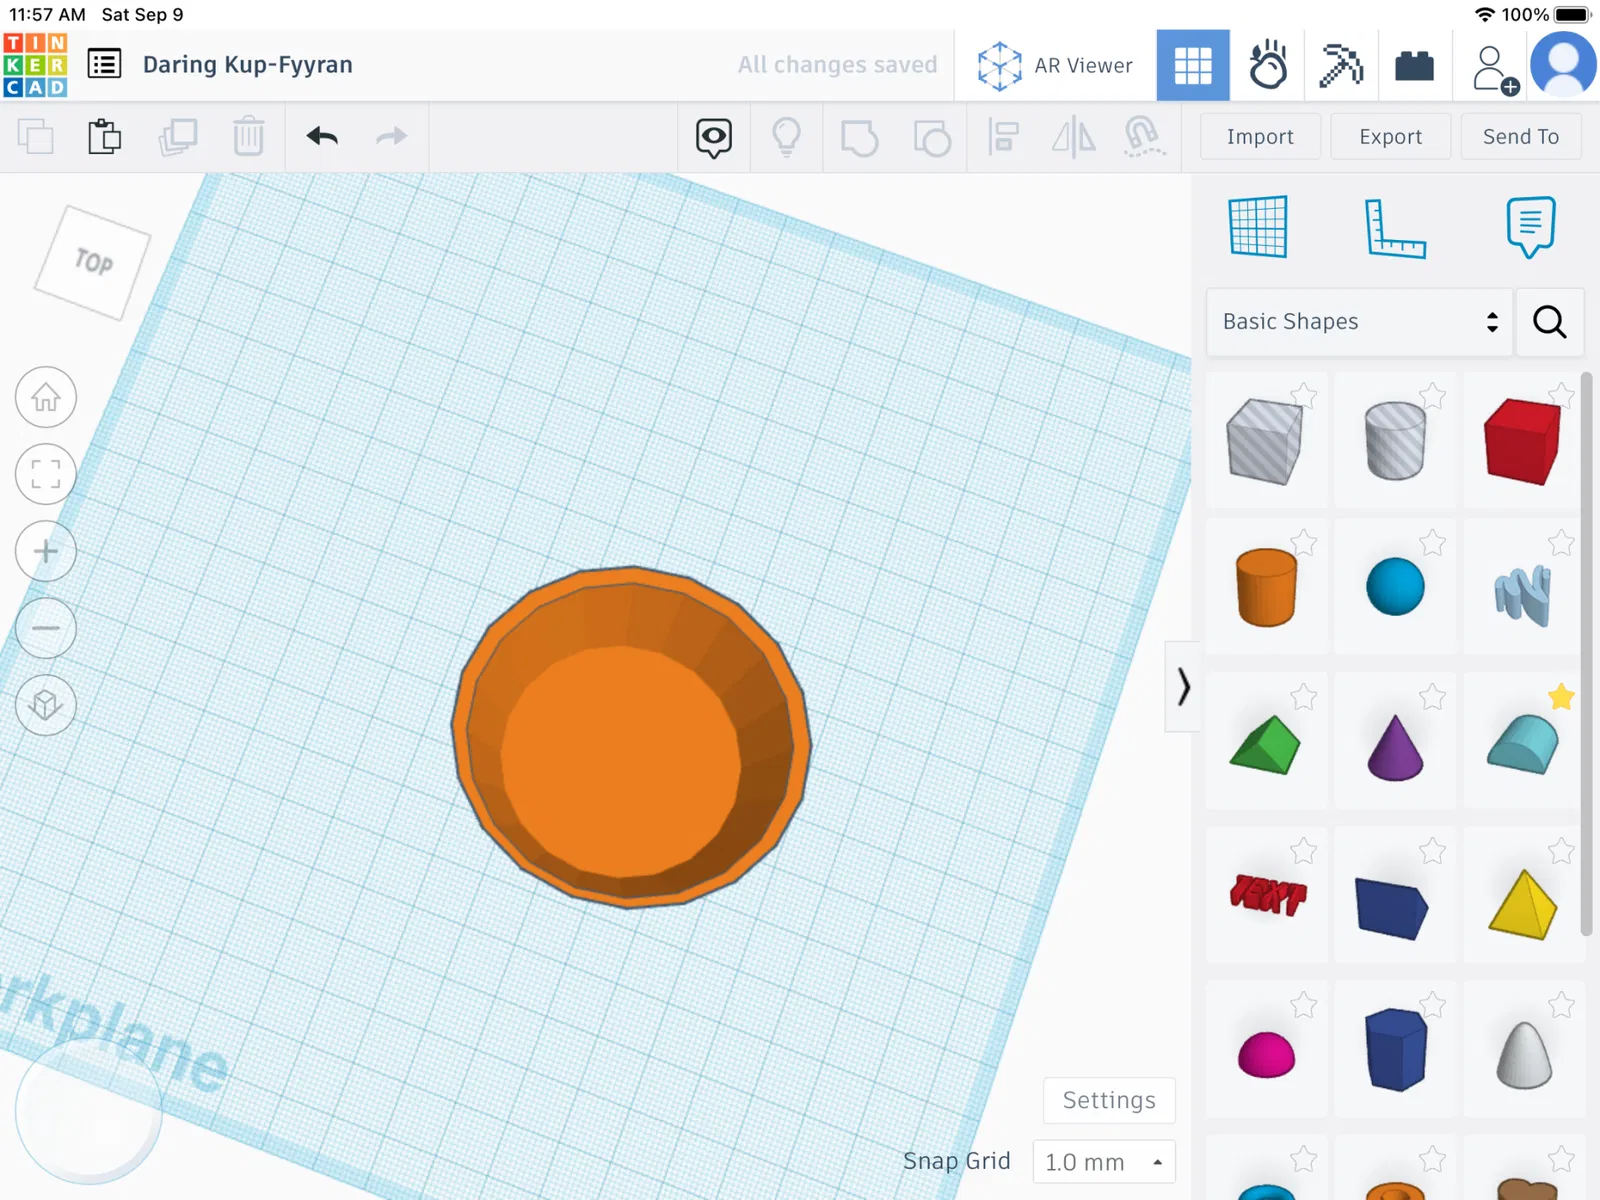Open the Sim Lab tab

[1268, 66]
